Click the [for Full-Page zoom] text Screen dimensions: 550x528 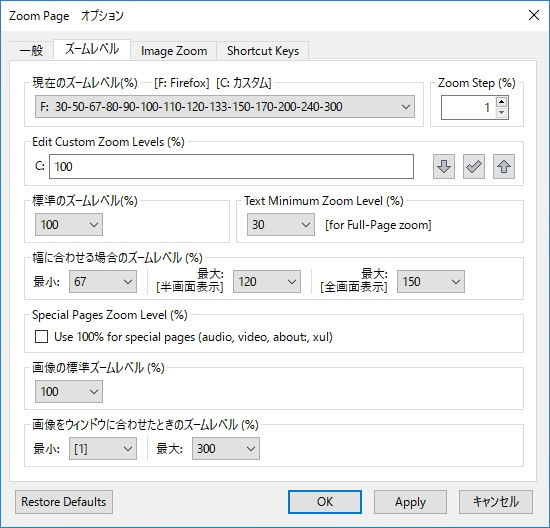point(378,225)
